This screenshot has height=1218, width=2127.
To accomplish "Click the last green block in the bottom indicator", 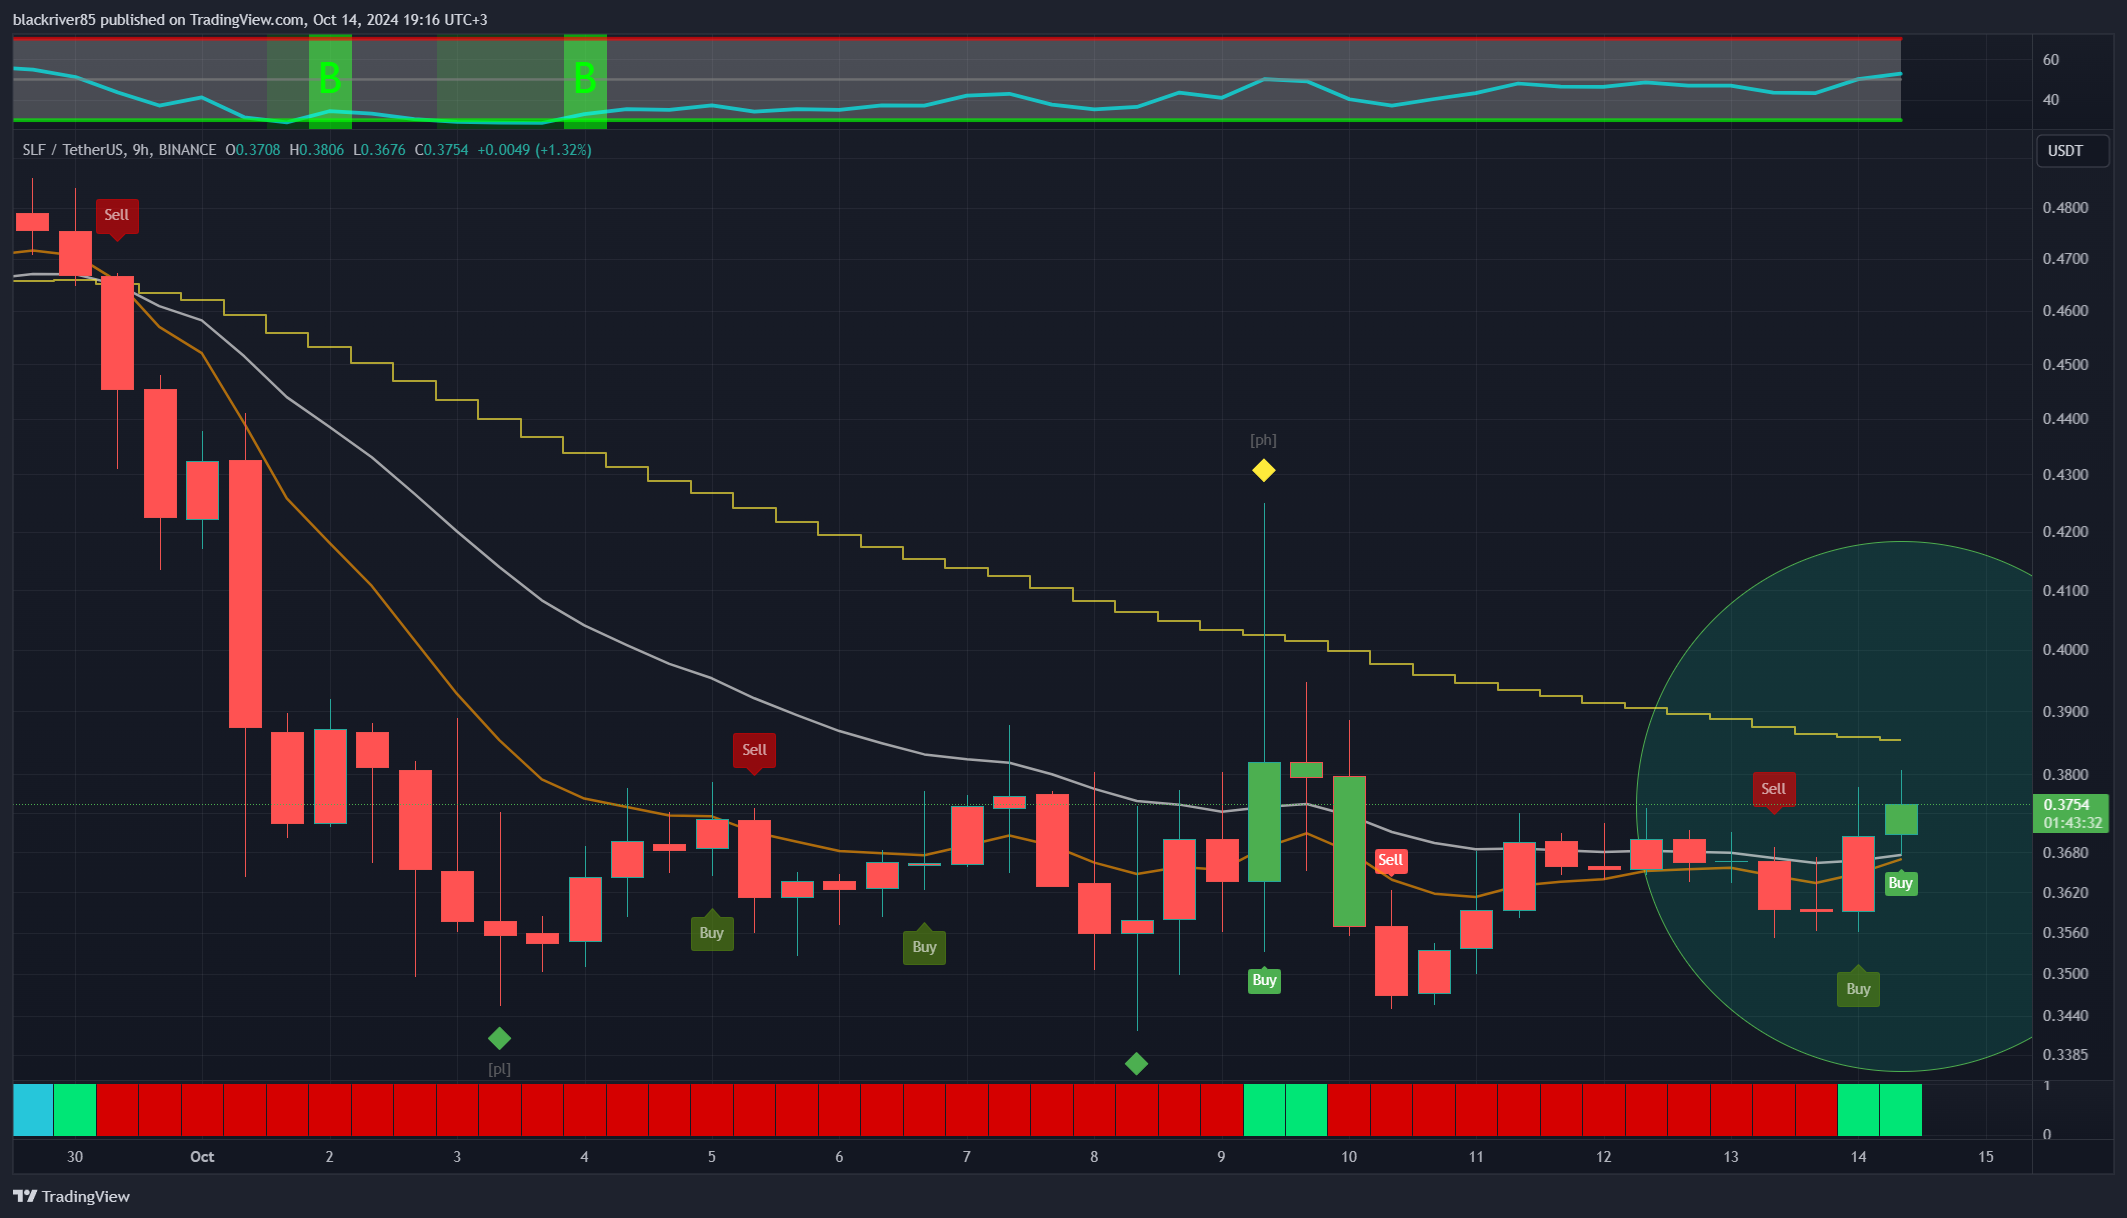I will click(1901, 1110).
